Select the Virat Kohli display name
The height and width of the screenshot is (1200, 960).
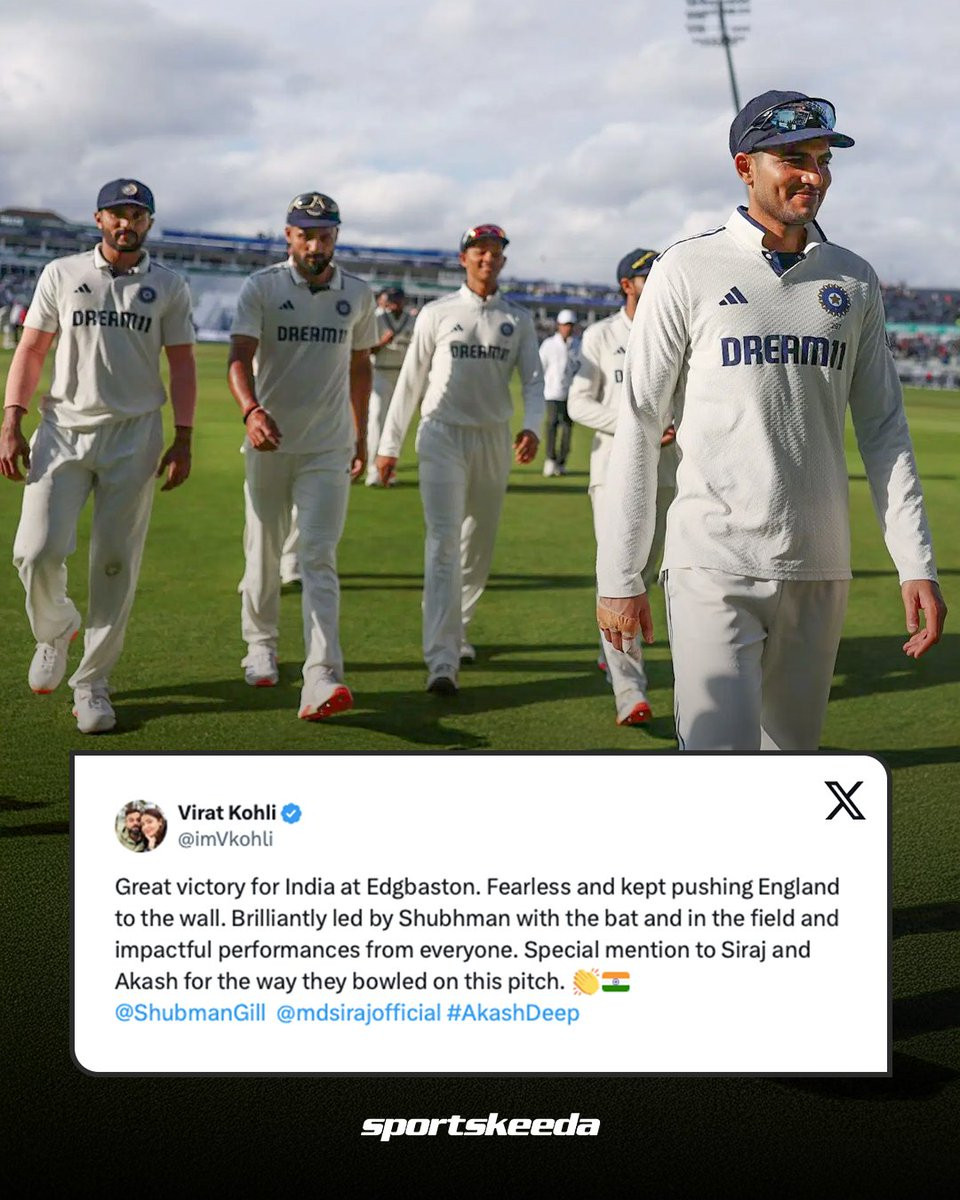227,813
